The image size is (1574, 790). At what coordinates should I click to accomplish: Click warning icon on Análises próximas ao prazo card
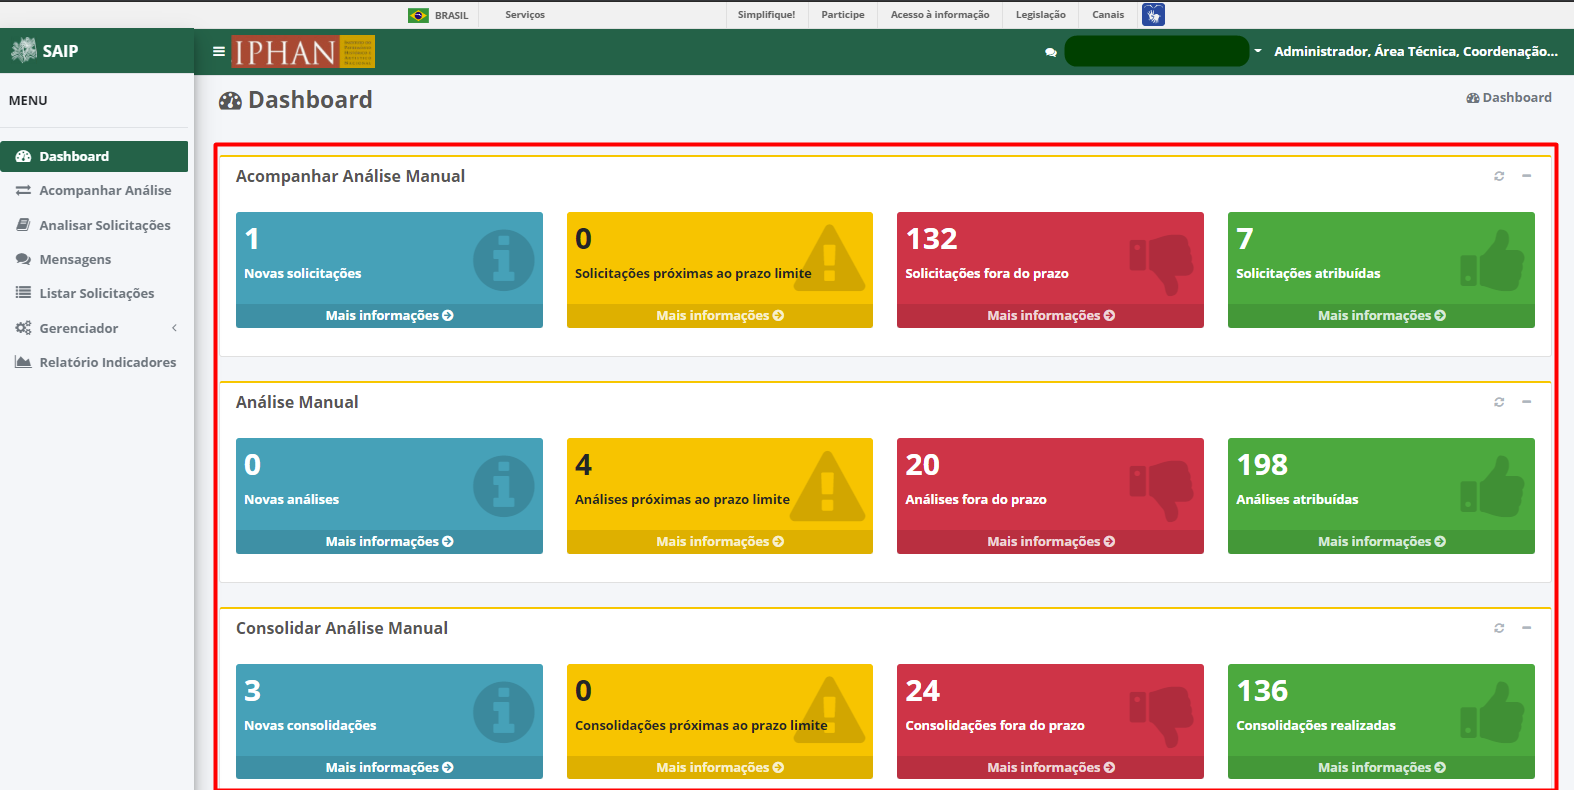coord(828,485)
